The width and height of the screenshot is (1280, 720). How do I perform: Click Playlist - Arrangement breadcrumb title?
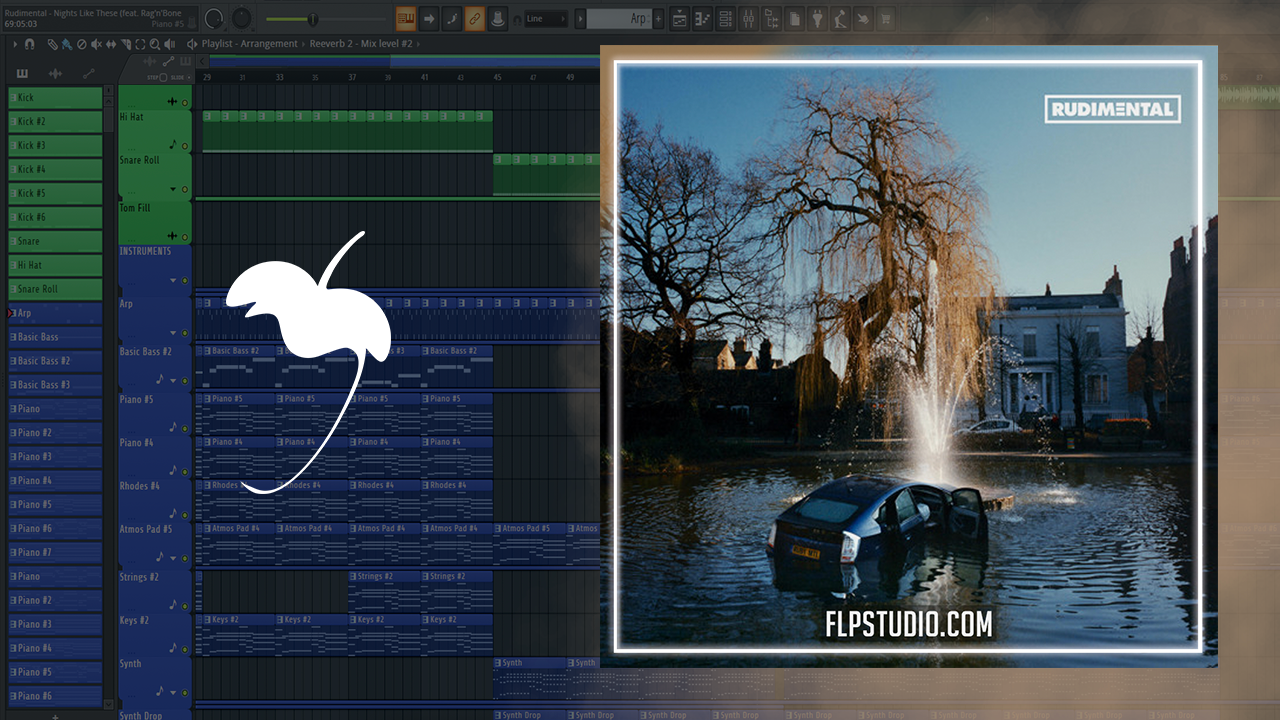coord(250,44)
